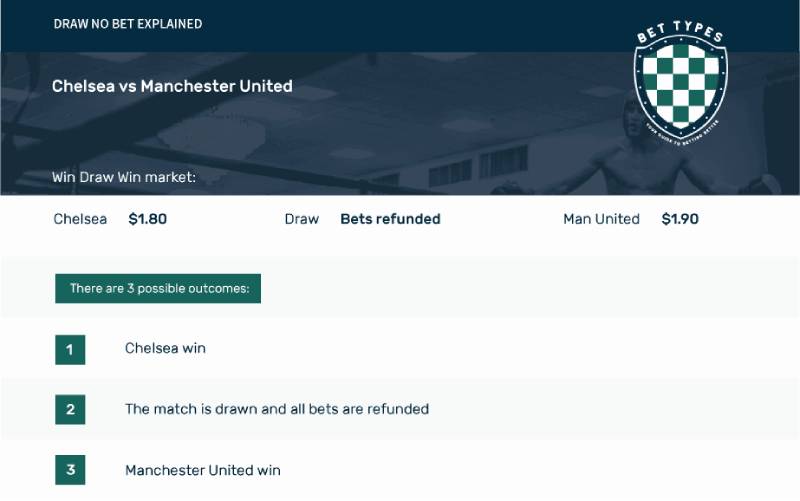
Task: Click the arched BET TYPES logo text
Action: click(x=680, y=32)
